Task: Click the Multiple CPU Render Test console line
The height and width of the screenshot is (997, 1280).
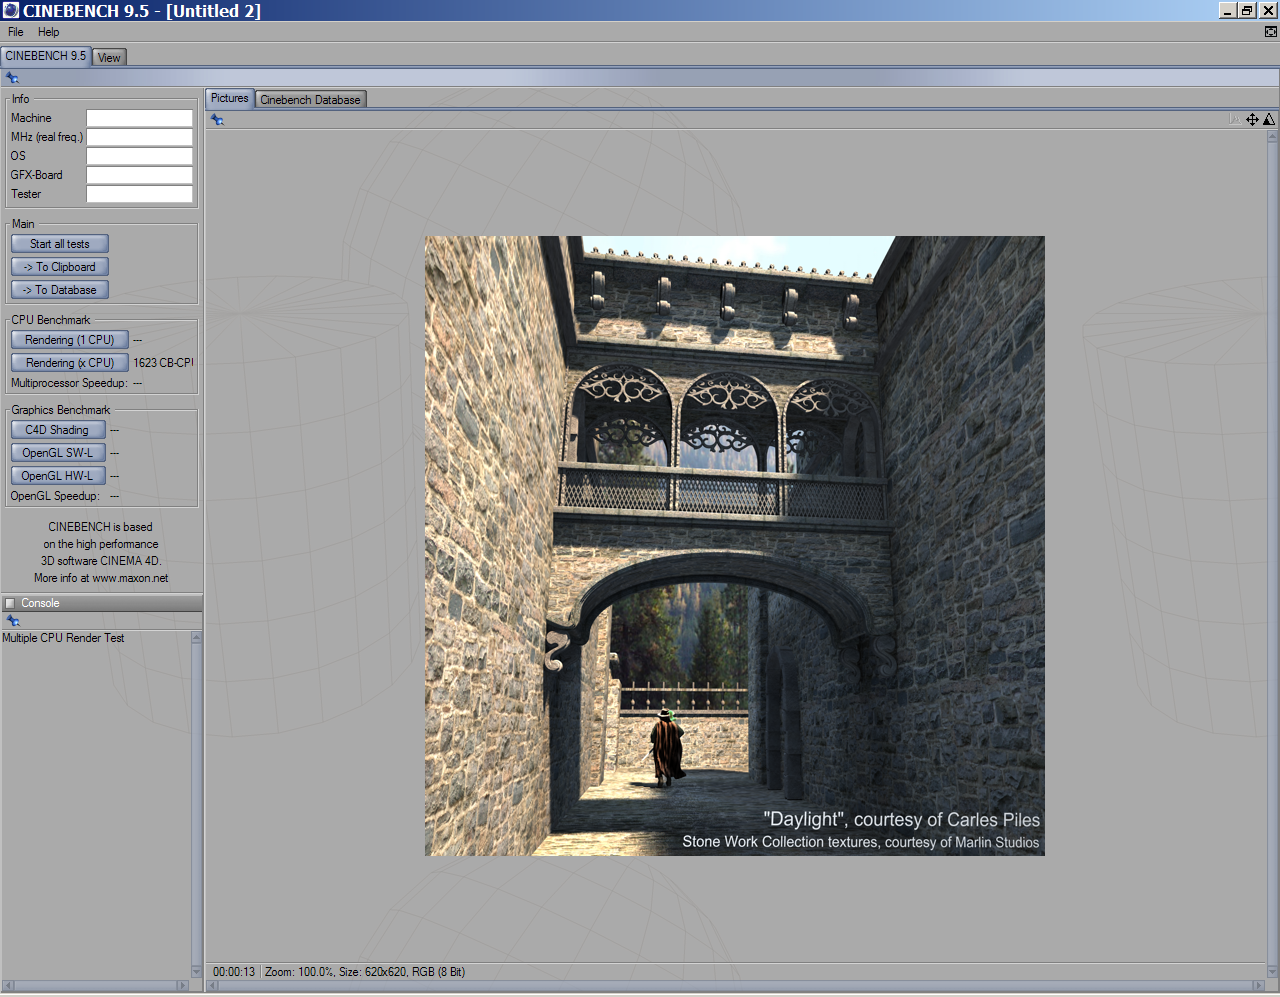Action: [x=63, y=638]
